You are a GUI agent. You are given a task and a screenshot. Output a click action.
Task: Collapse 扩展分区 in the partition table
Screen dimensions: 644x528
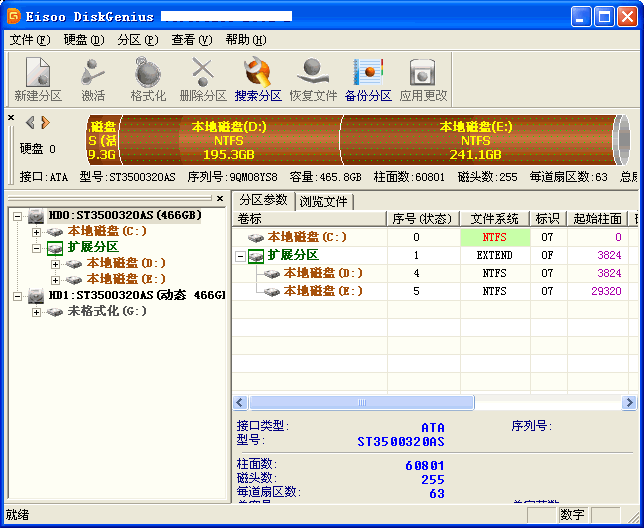[x=241, y=256]
